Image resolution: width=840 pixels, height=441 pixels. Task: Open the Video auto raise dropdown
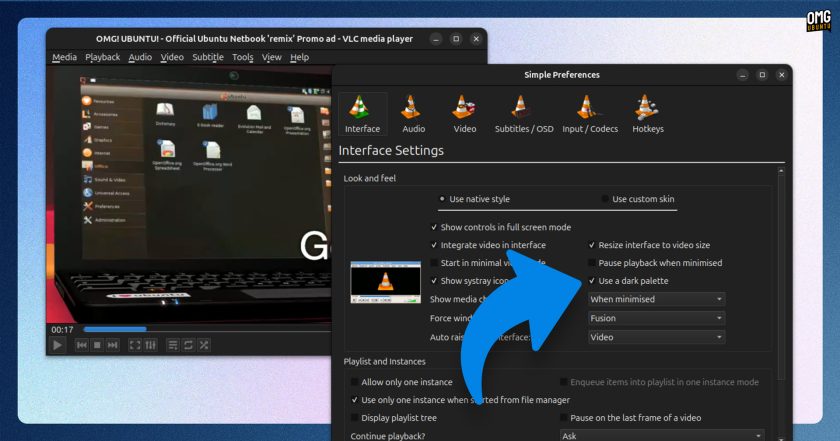coord(656,337)
